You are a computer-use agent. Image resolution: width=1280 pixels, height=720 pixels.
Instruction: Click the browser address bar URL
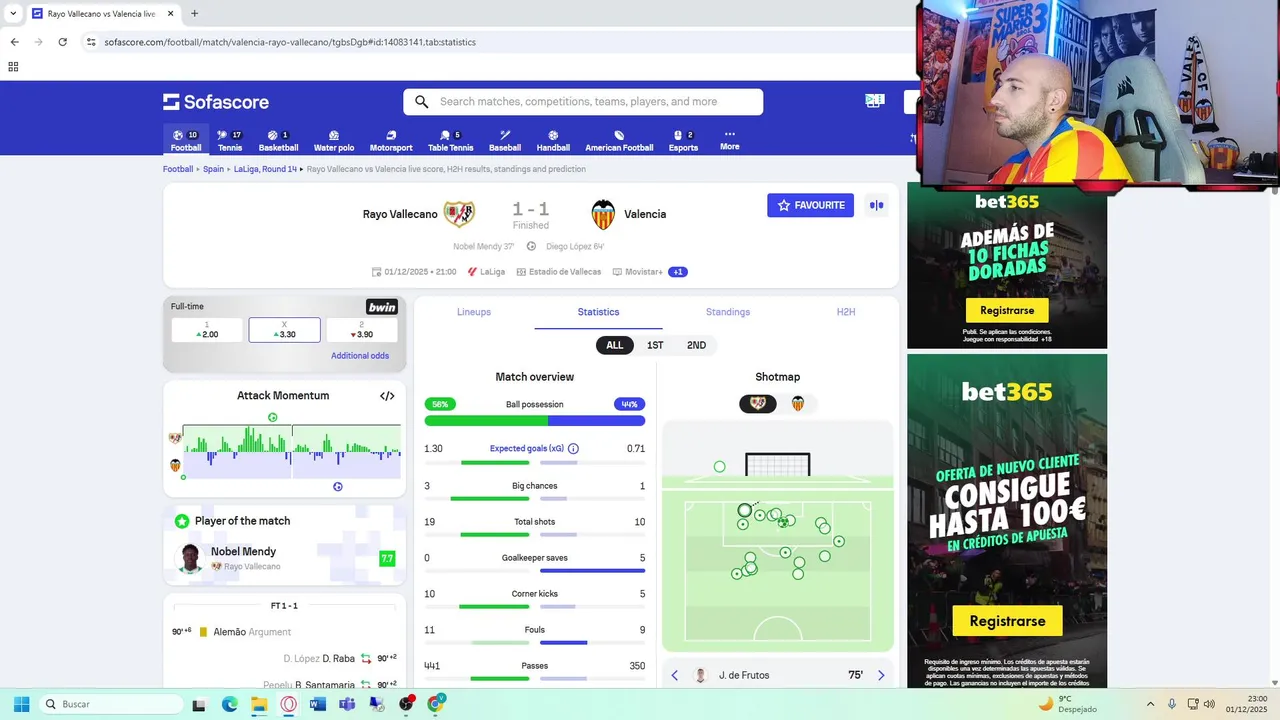pos(290,42)
